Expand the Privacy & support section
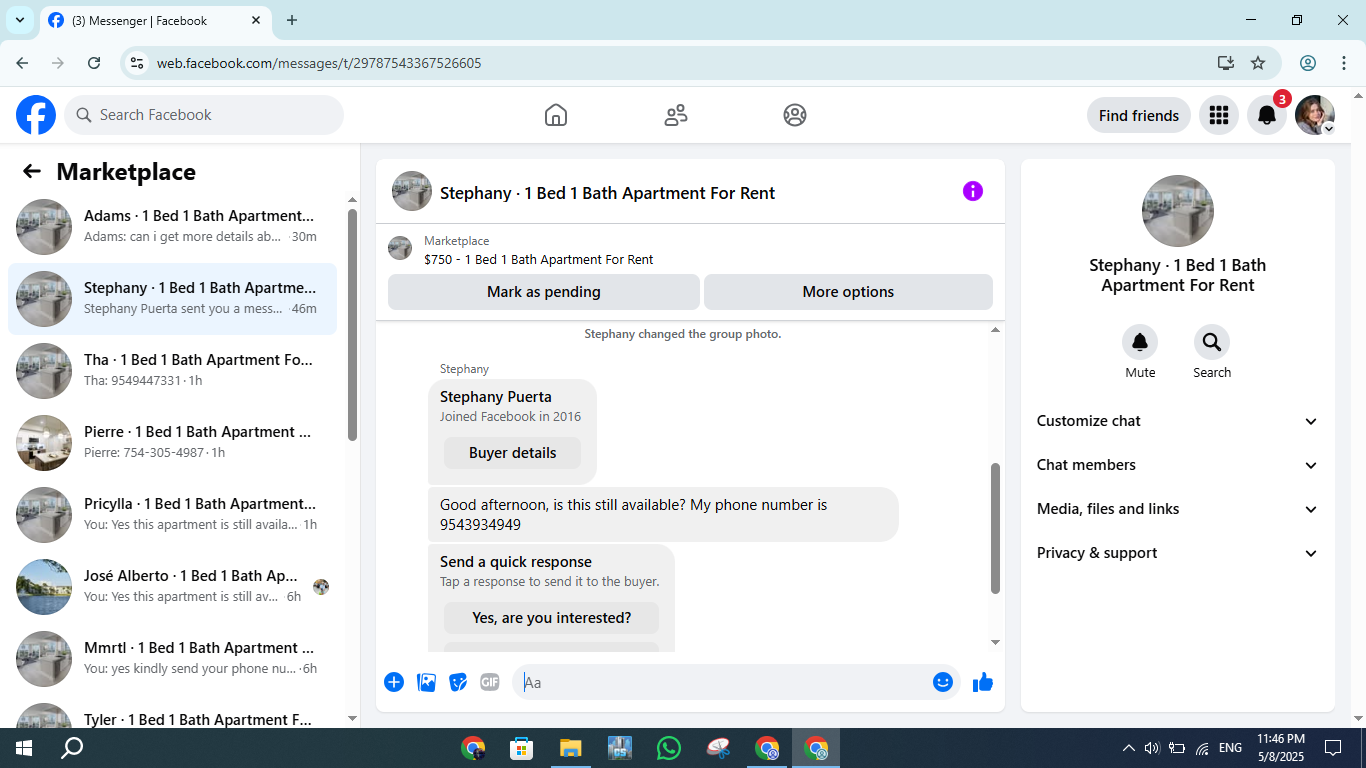 1178,553
